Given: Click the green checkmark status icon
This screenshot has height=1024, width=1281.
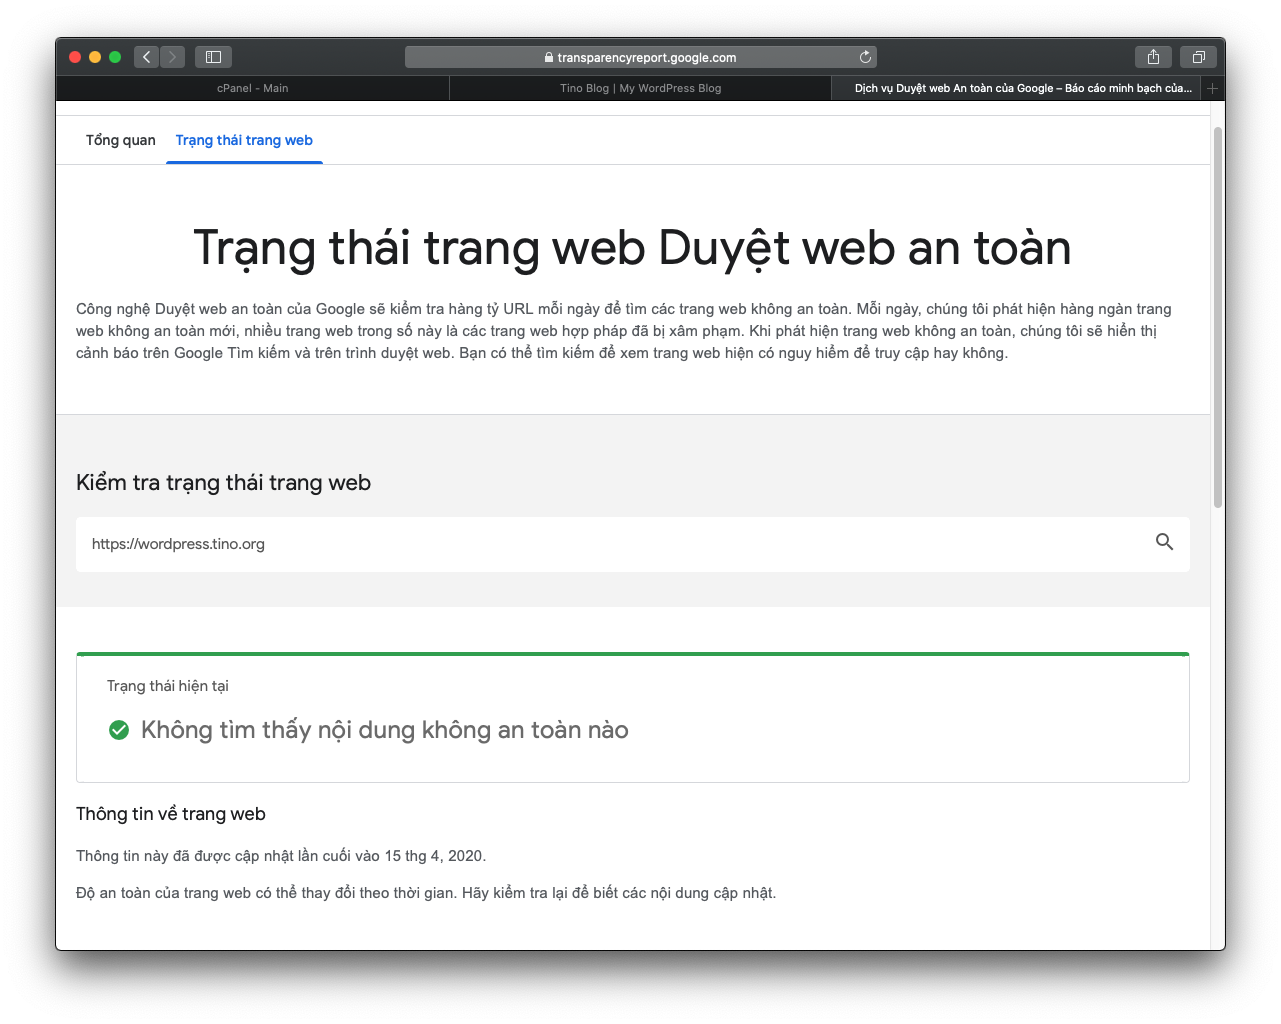Looking at the screenshot, I should click(119, 730).
